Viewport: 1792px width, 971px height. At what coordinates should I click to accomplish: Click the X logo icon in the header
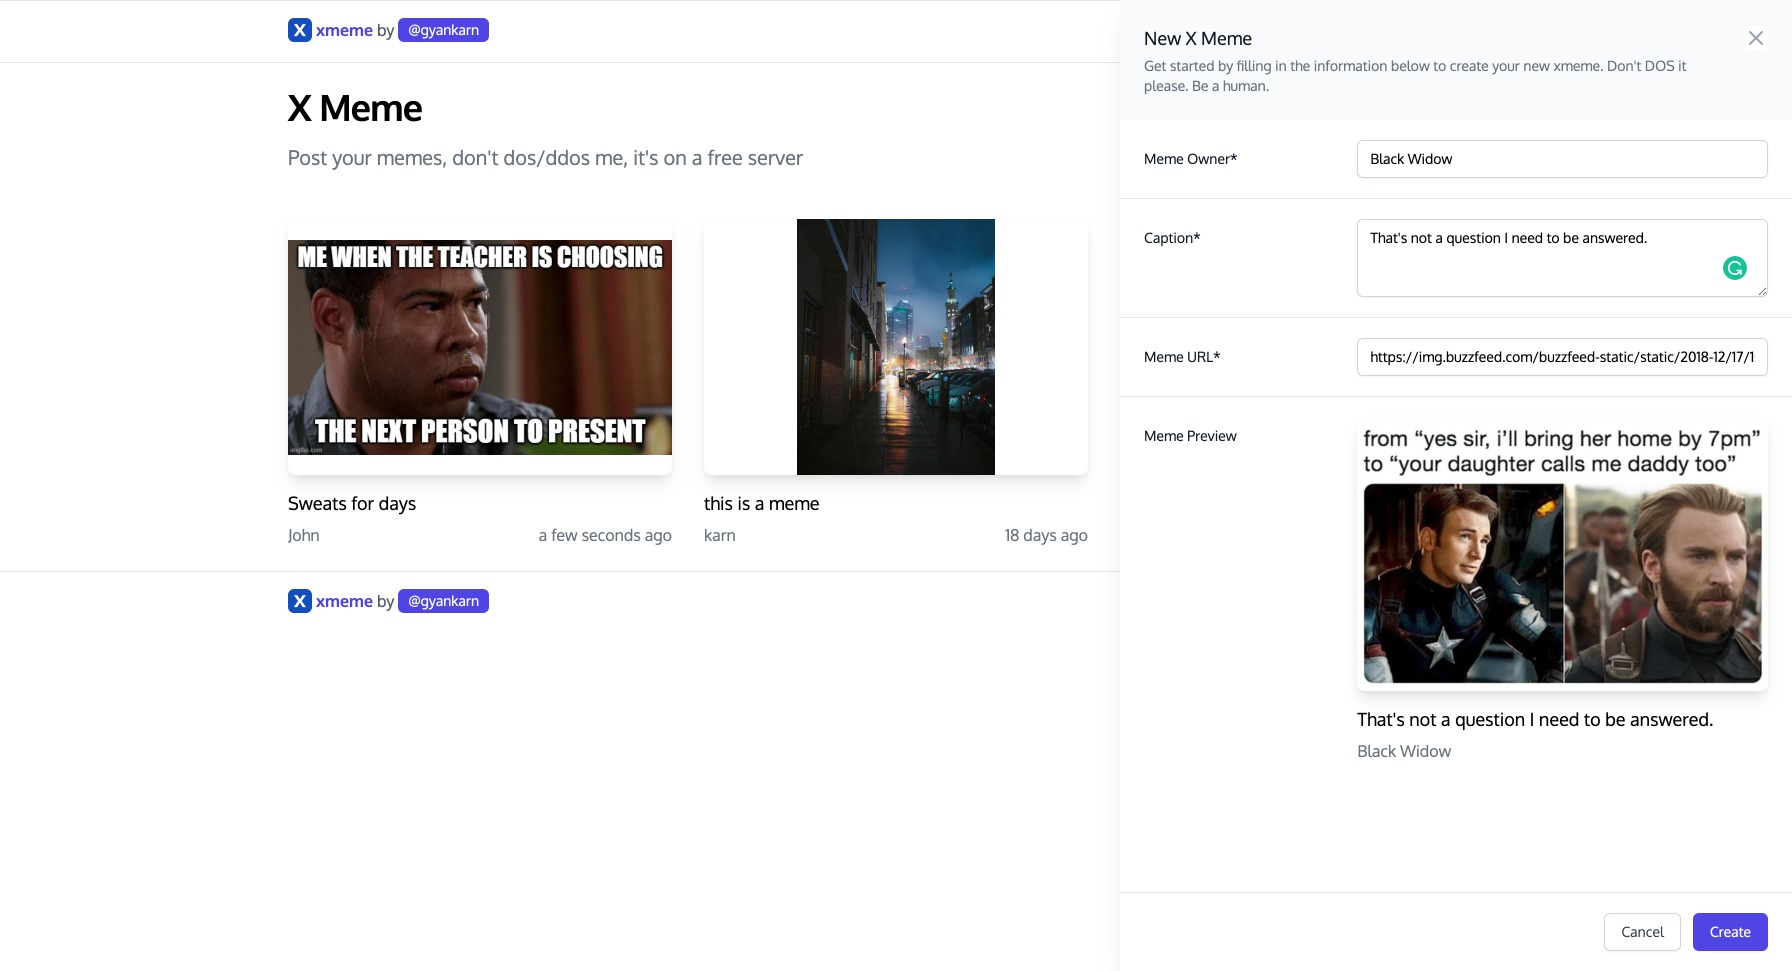tap(300, 30)
